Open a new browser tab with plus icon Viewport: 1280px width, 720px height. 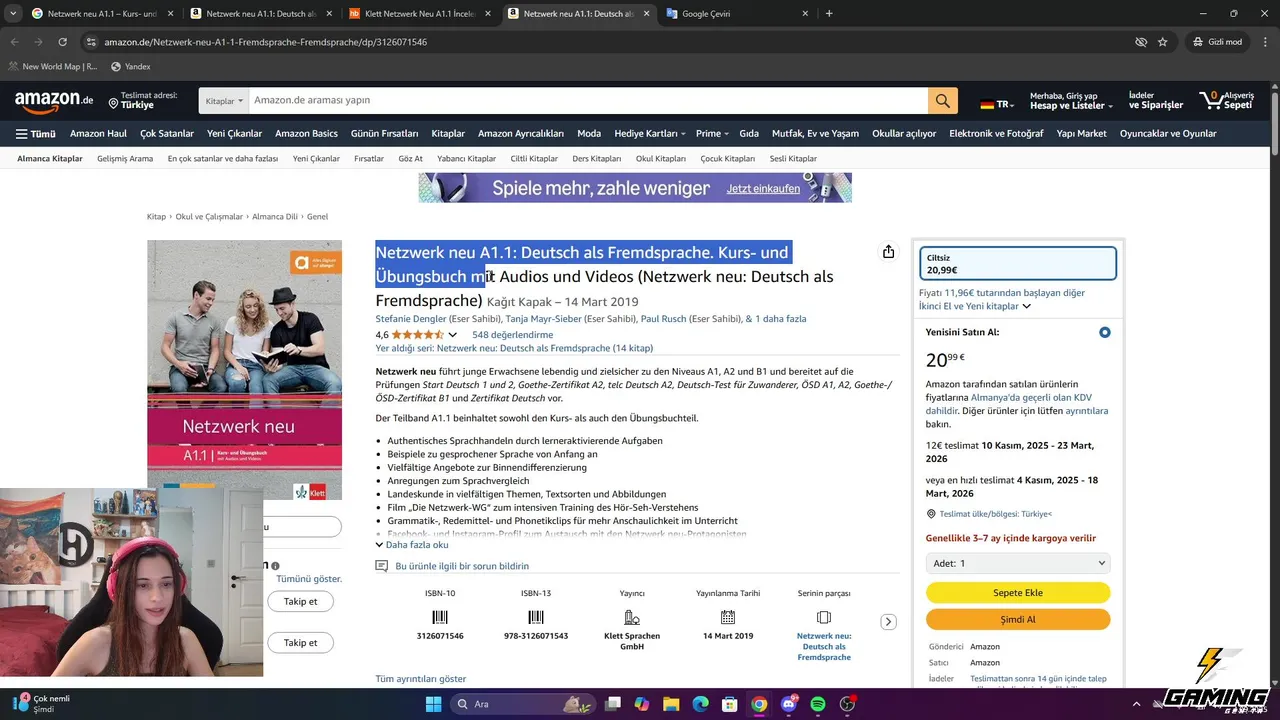pyautogui.click(x=828, y=13)
